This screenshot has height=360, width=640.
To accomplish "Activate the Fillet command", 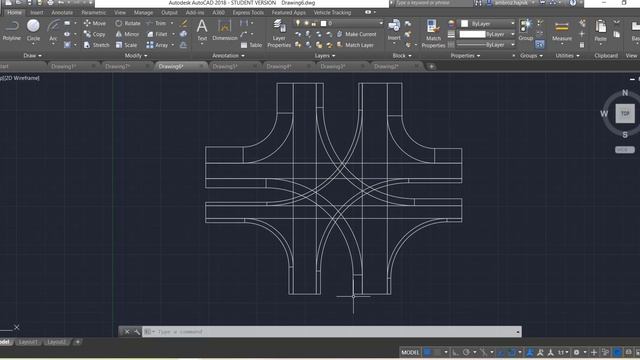I will coord(157,34).
